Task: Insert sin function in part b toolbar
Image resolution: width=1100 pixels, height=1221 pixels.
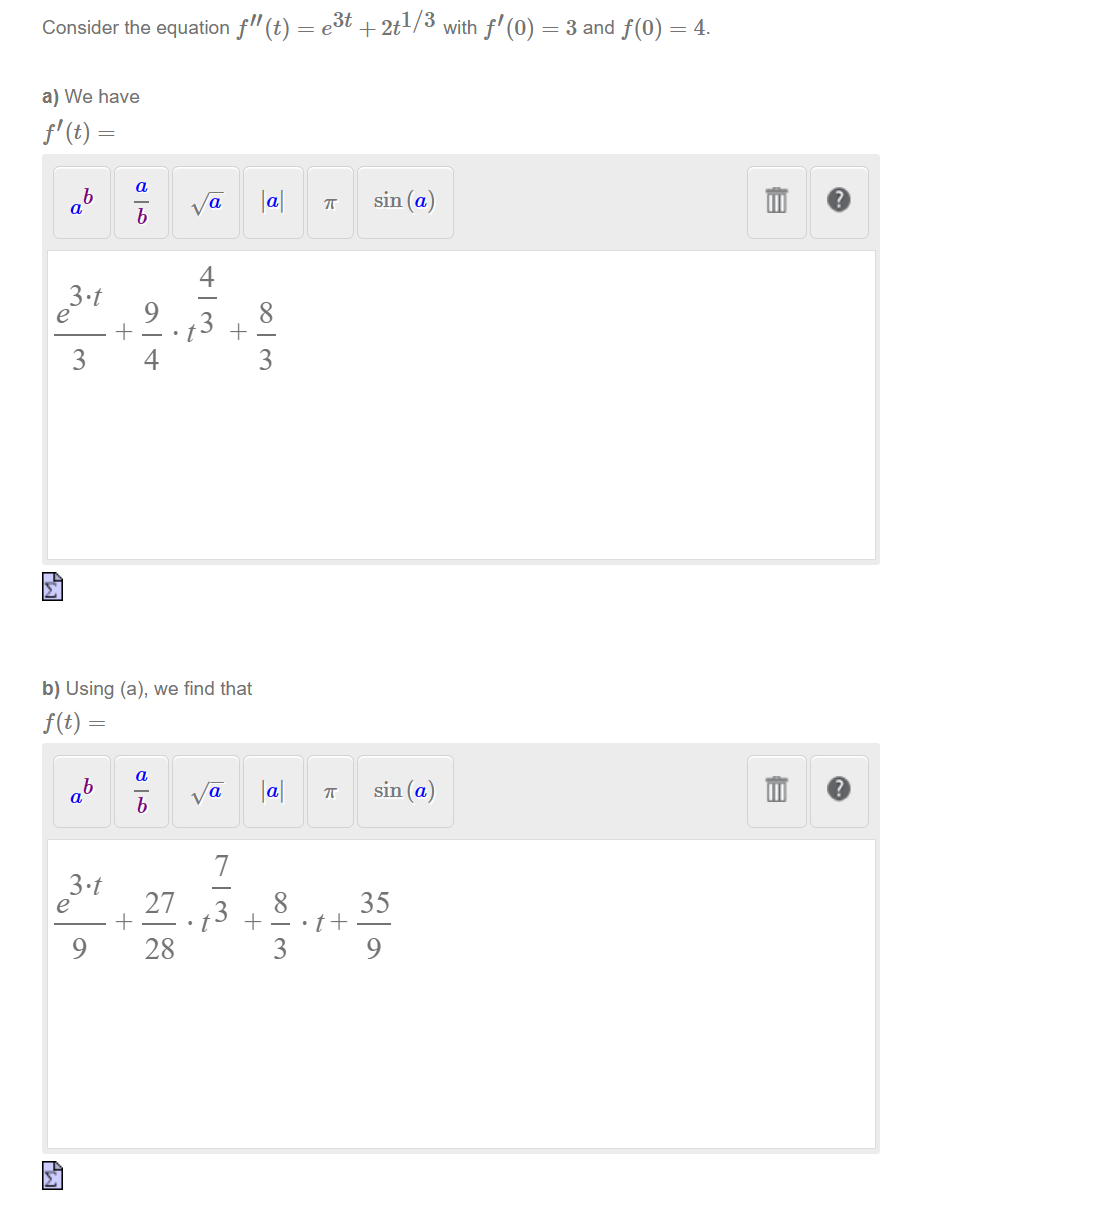Action: 404,791
